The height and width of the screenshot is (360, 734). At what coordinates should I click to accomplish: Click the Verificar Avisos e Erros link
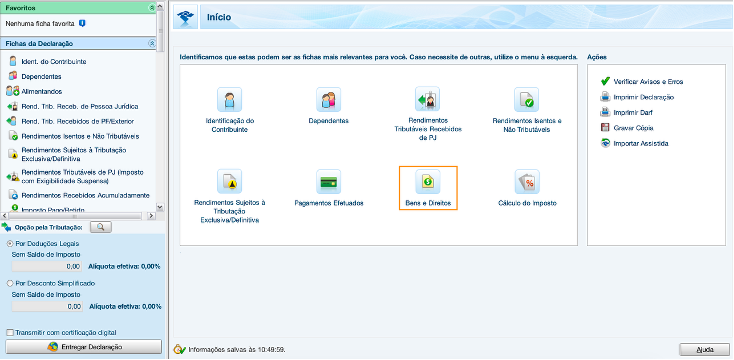[x=648, y=81]
